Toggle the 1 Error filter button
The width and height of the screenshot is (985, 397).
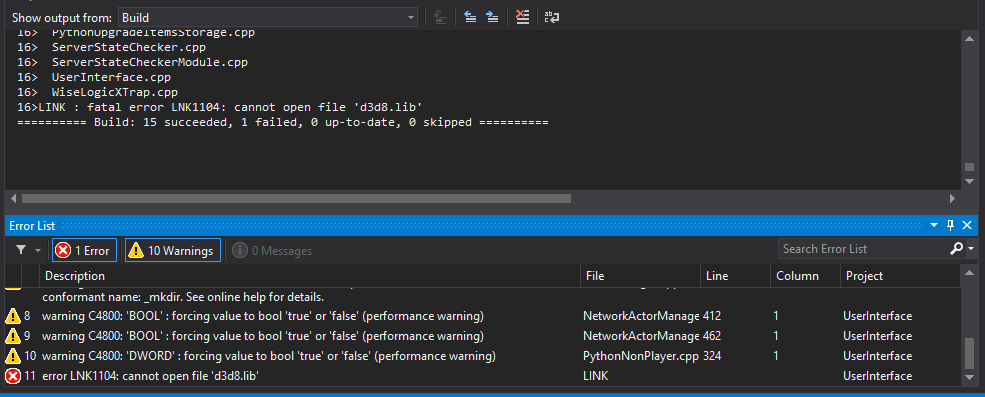pyautogui.click(x=84, y=250)
